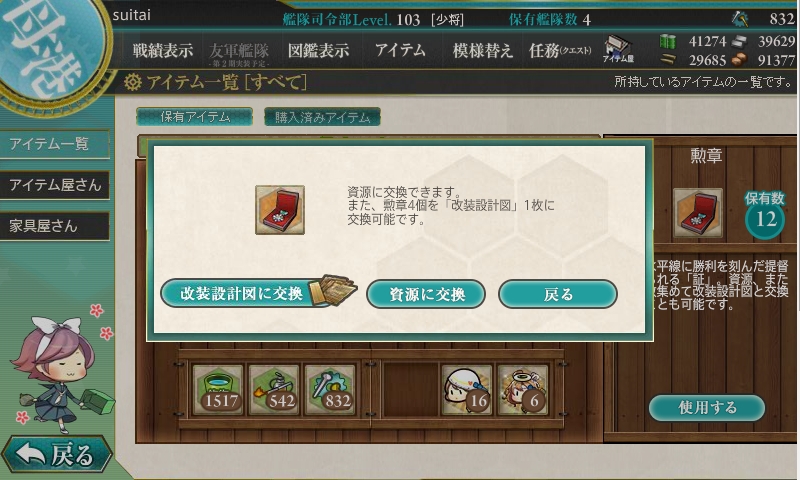Switch to 購入済みアイテム tab

click(322, 117)
